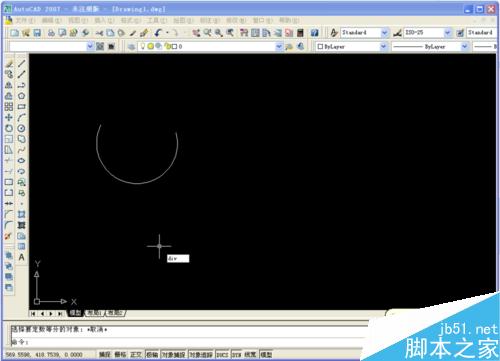Open the 绘图 (Draw) menu
The image size is (500, 361).
pos(183,20)
